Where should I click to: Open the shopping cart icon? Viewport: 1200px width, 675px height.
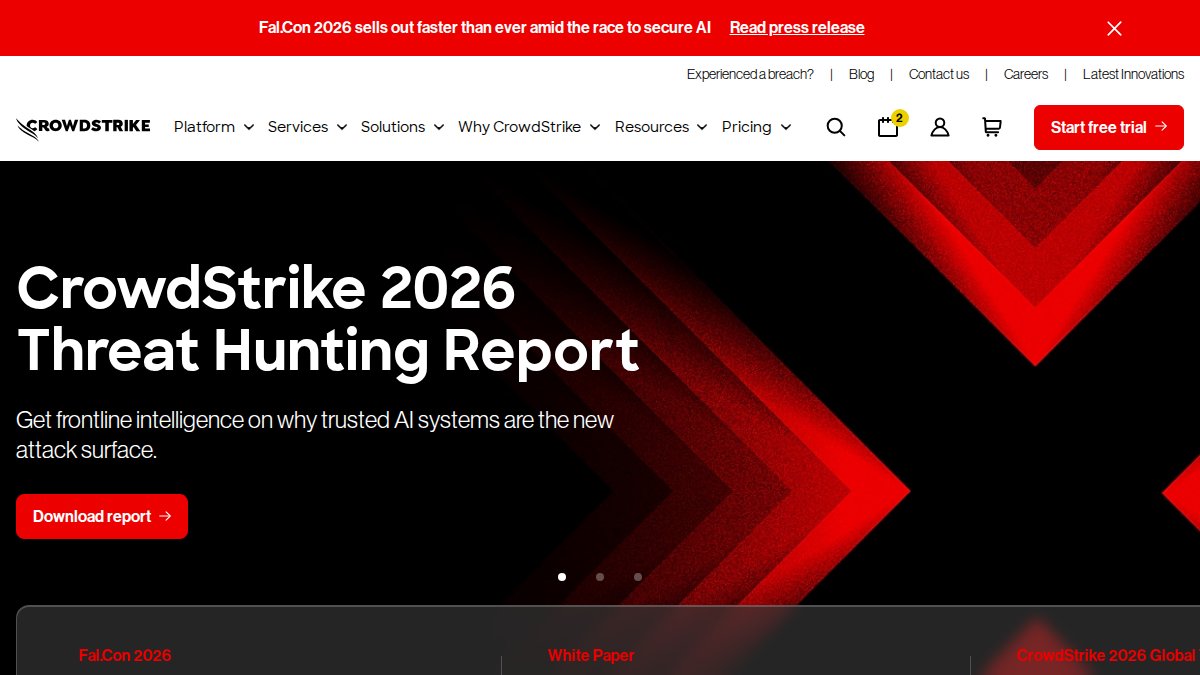pyautogui.click(x=992, y=127)
